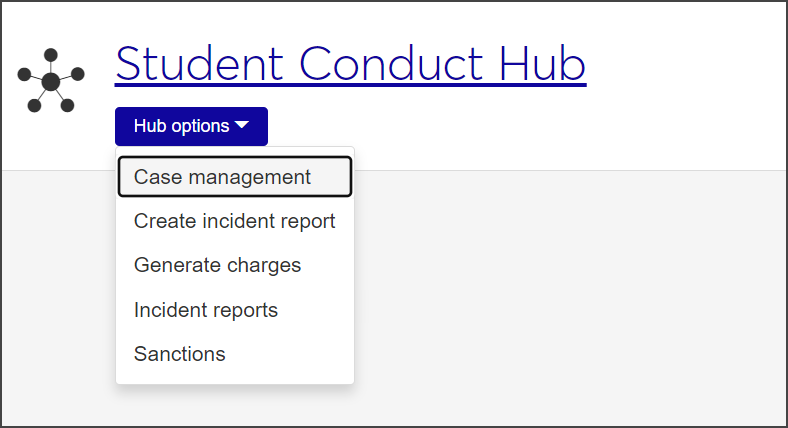Click the caret arrow on Hub options
Viewport: 788px width, 428px height.
click(x=243, y=126)
